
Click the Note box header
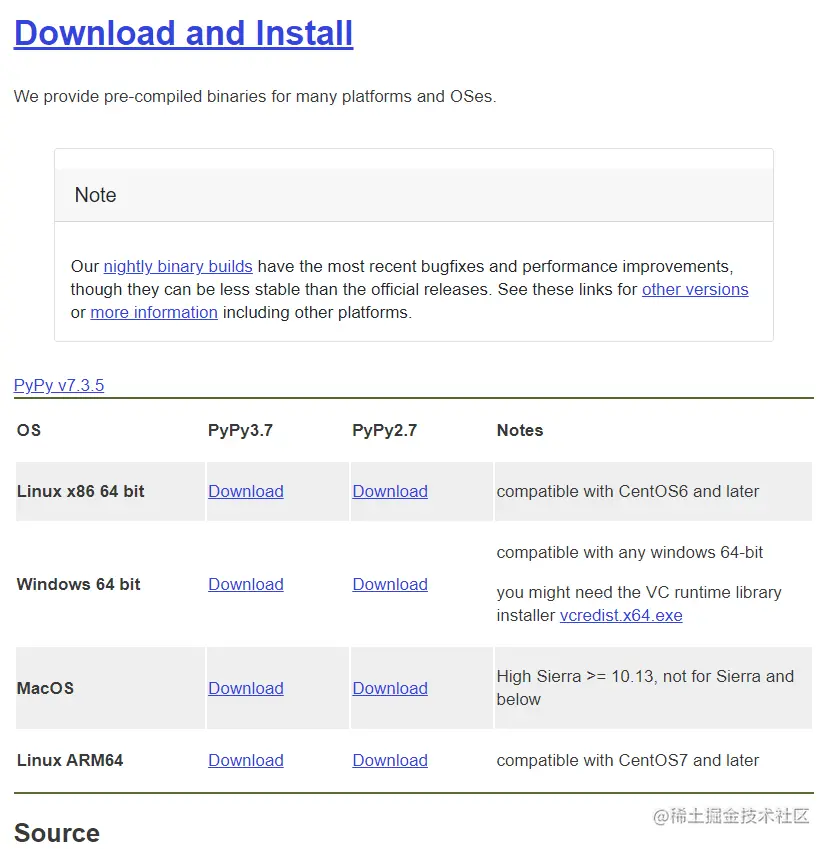point(414,195)
